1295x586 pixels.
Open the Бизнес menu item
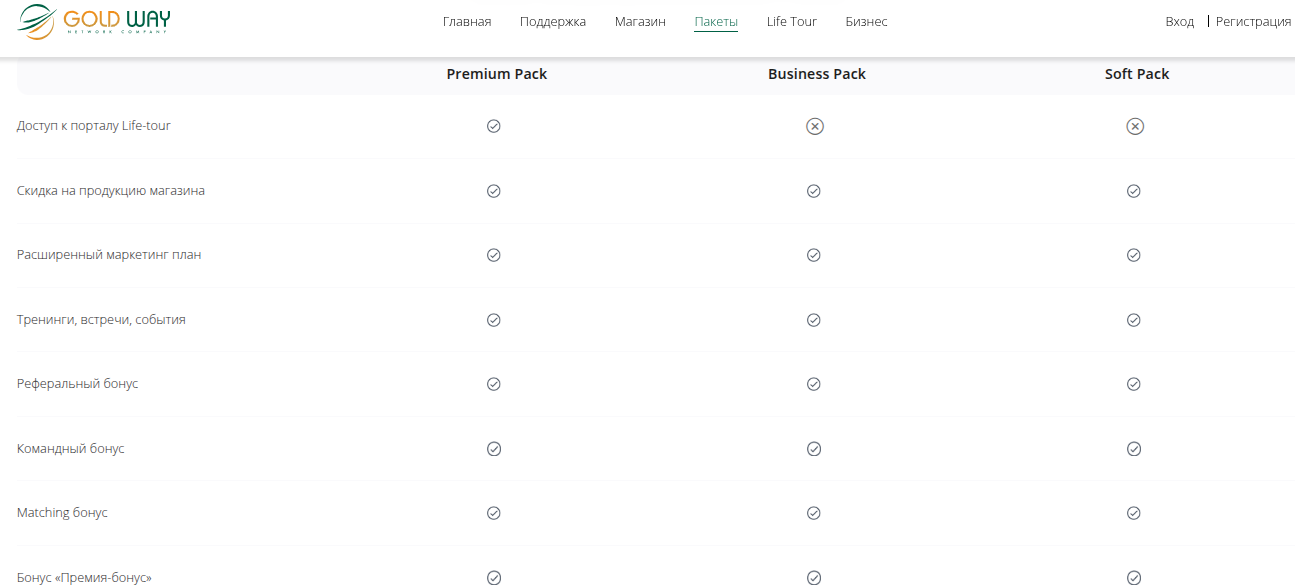(866, 22)
